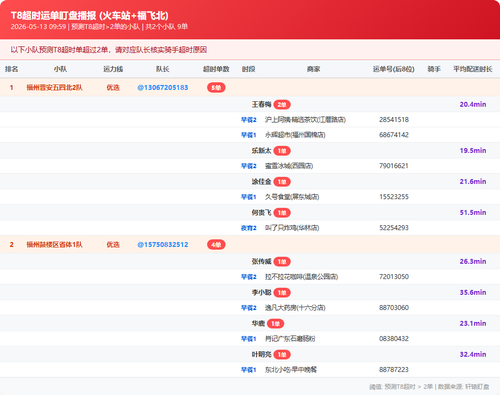Image resolution: width=500 pixels, height=395 pixels.
Task: Click the 早餐1 tag on waybill 68674142 row
Action: [249, 135]
